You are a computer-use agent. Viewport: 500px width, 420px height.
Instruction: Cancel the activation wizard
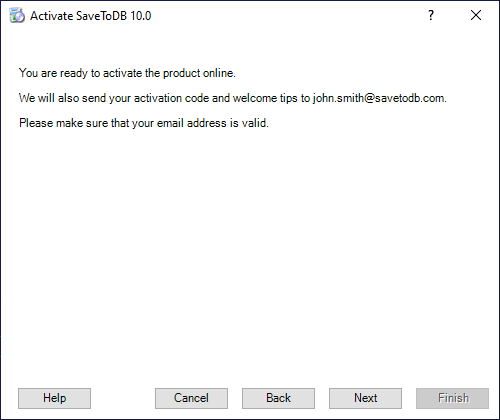click(191, 398)
